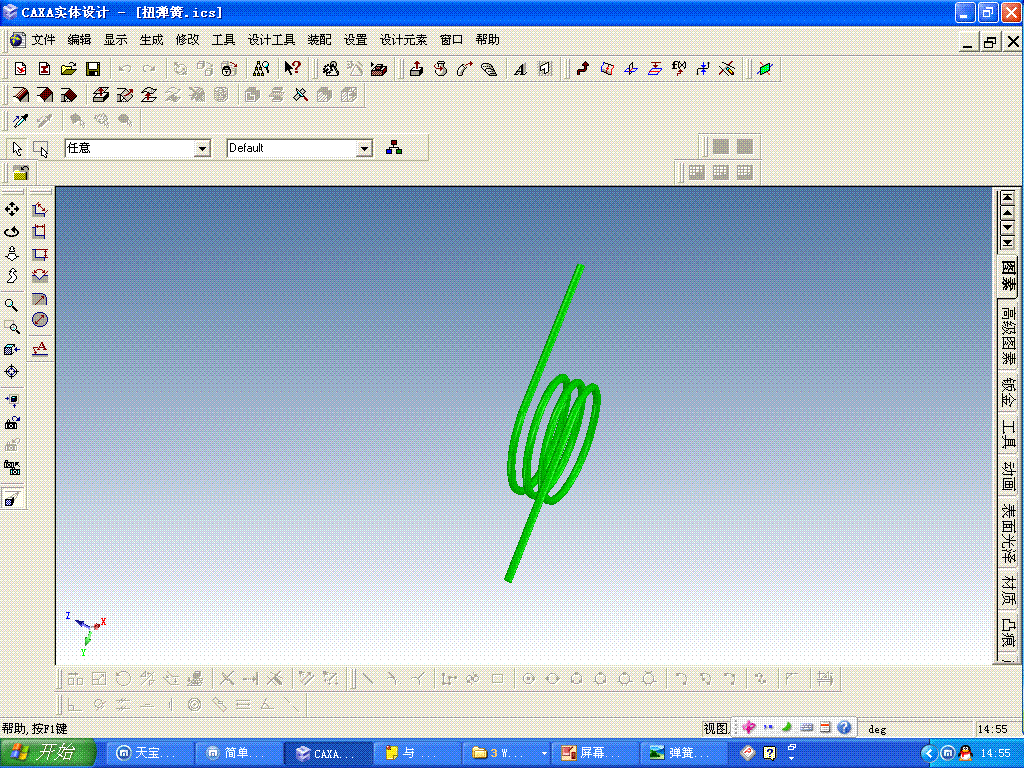The height and width of the screenshot is (768, 1024).
Task: Open the 弹簧 taskbar window
Action: pyautogui.click(x=683, y=753)
